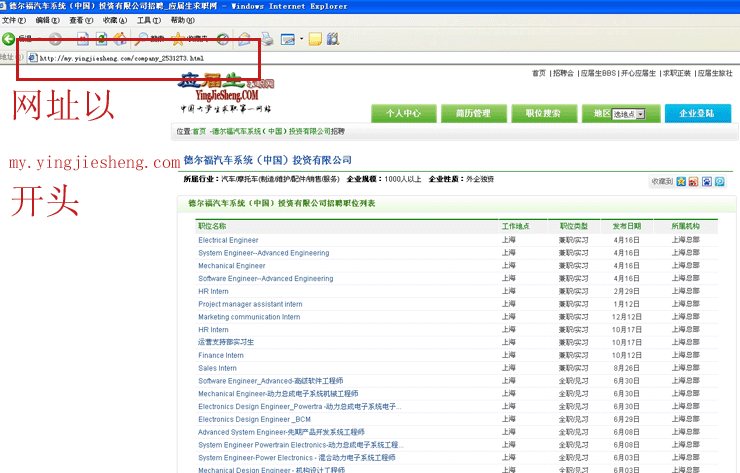740x473 pixels.
Task: Click the 简历管理 green tab
Action: (x=473, y=113)
